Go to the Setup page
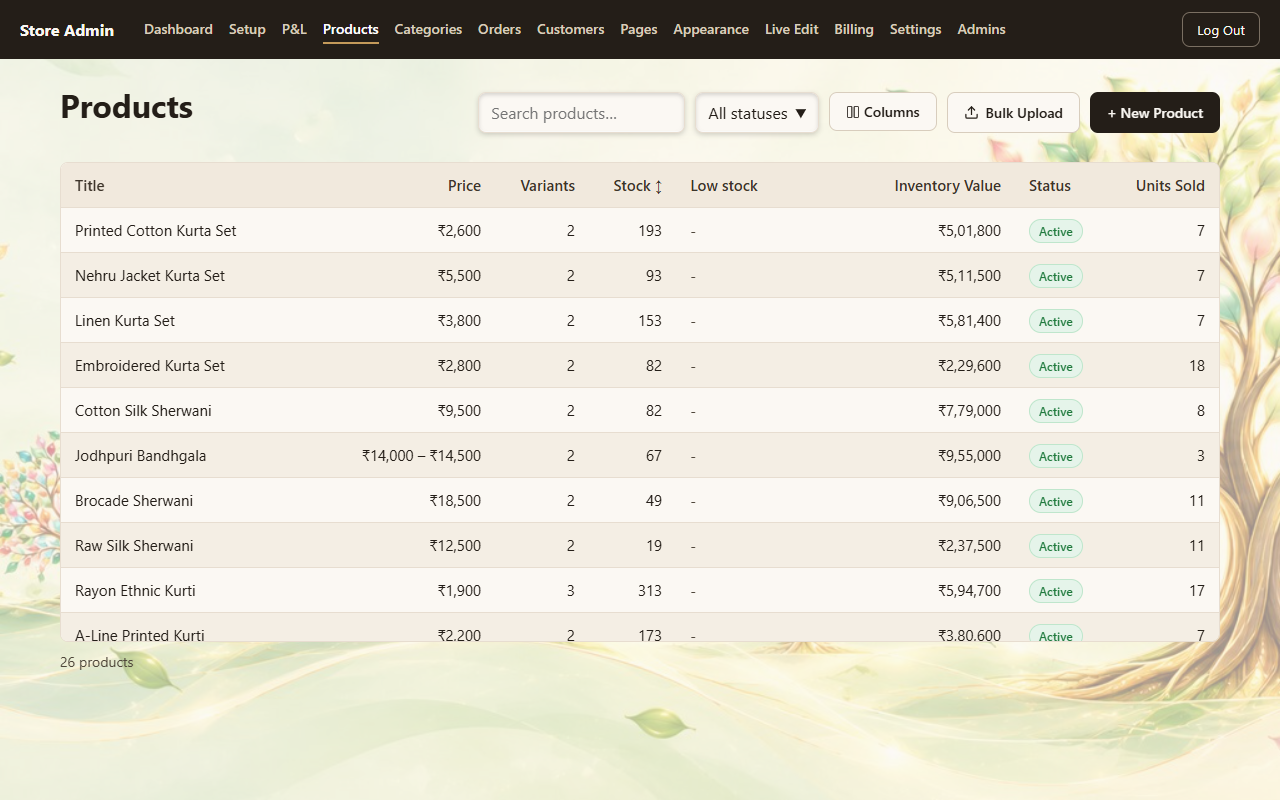 [x=247, y=29]
